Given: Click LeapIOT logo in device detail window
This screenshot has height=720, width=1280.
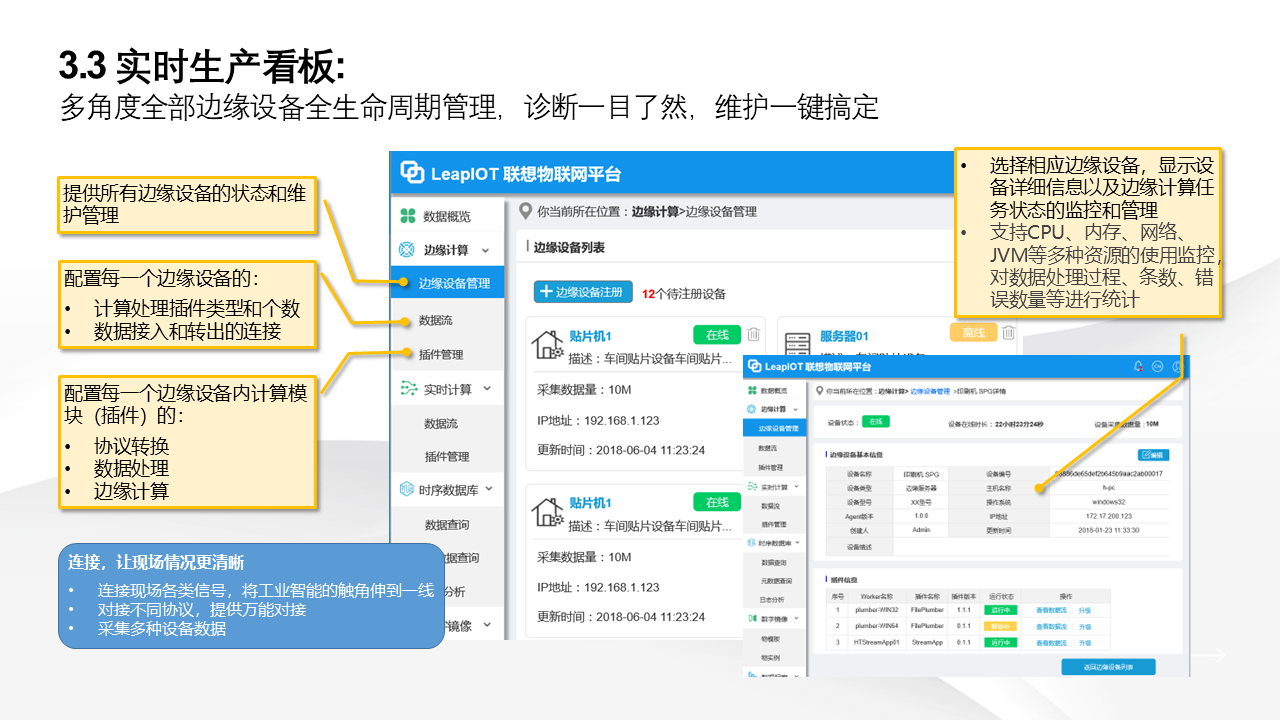Looking at the screenshot, I should point(754,367).
